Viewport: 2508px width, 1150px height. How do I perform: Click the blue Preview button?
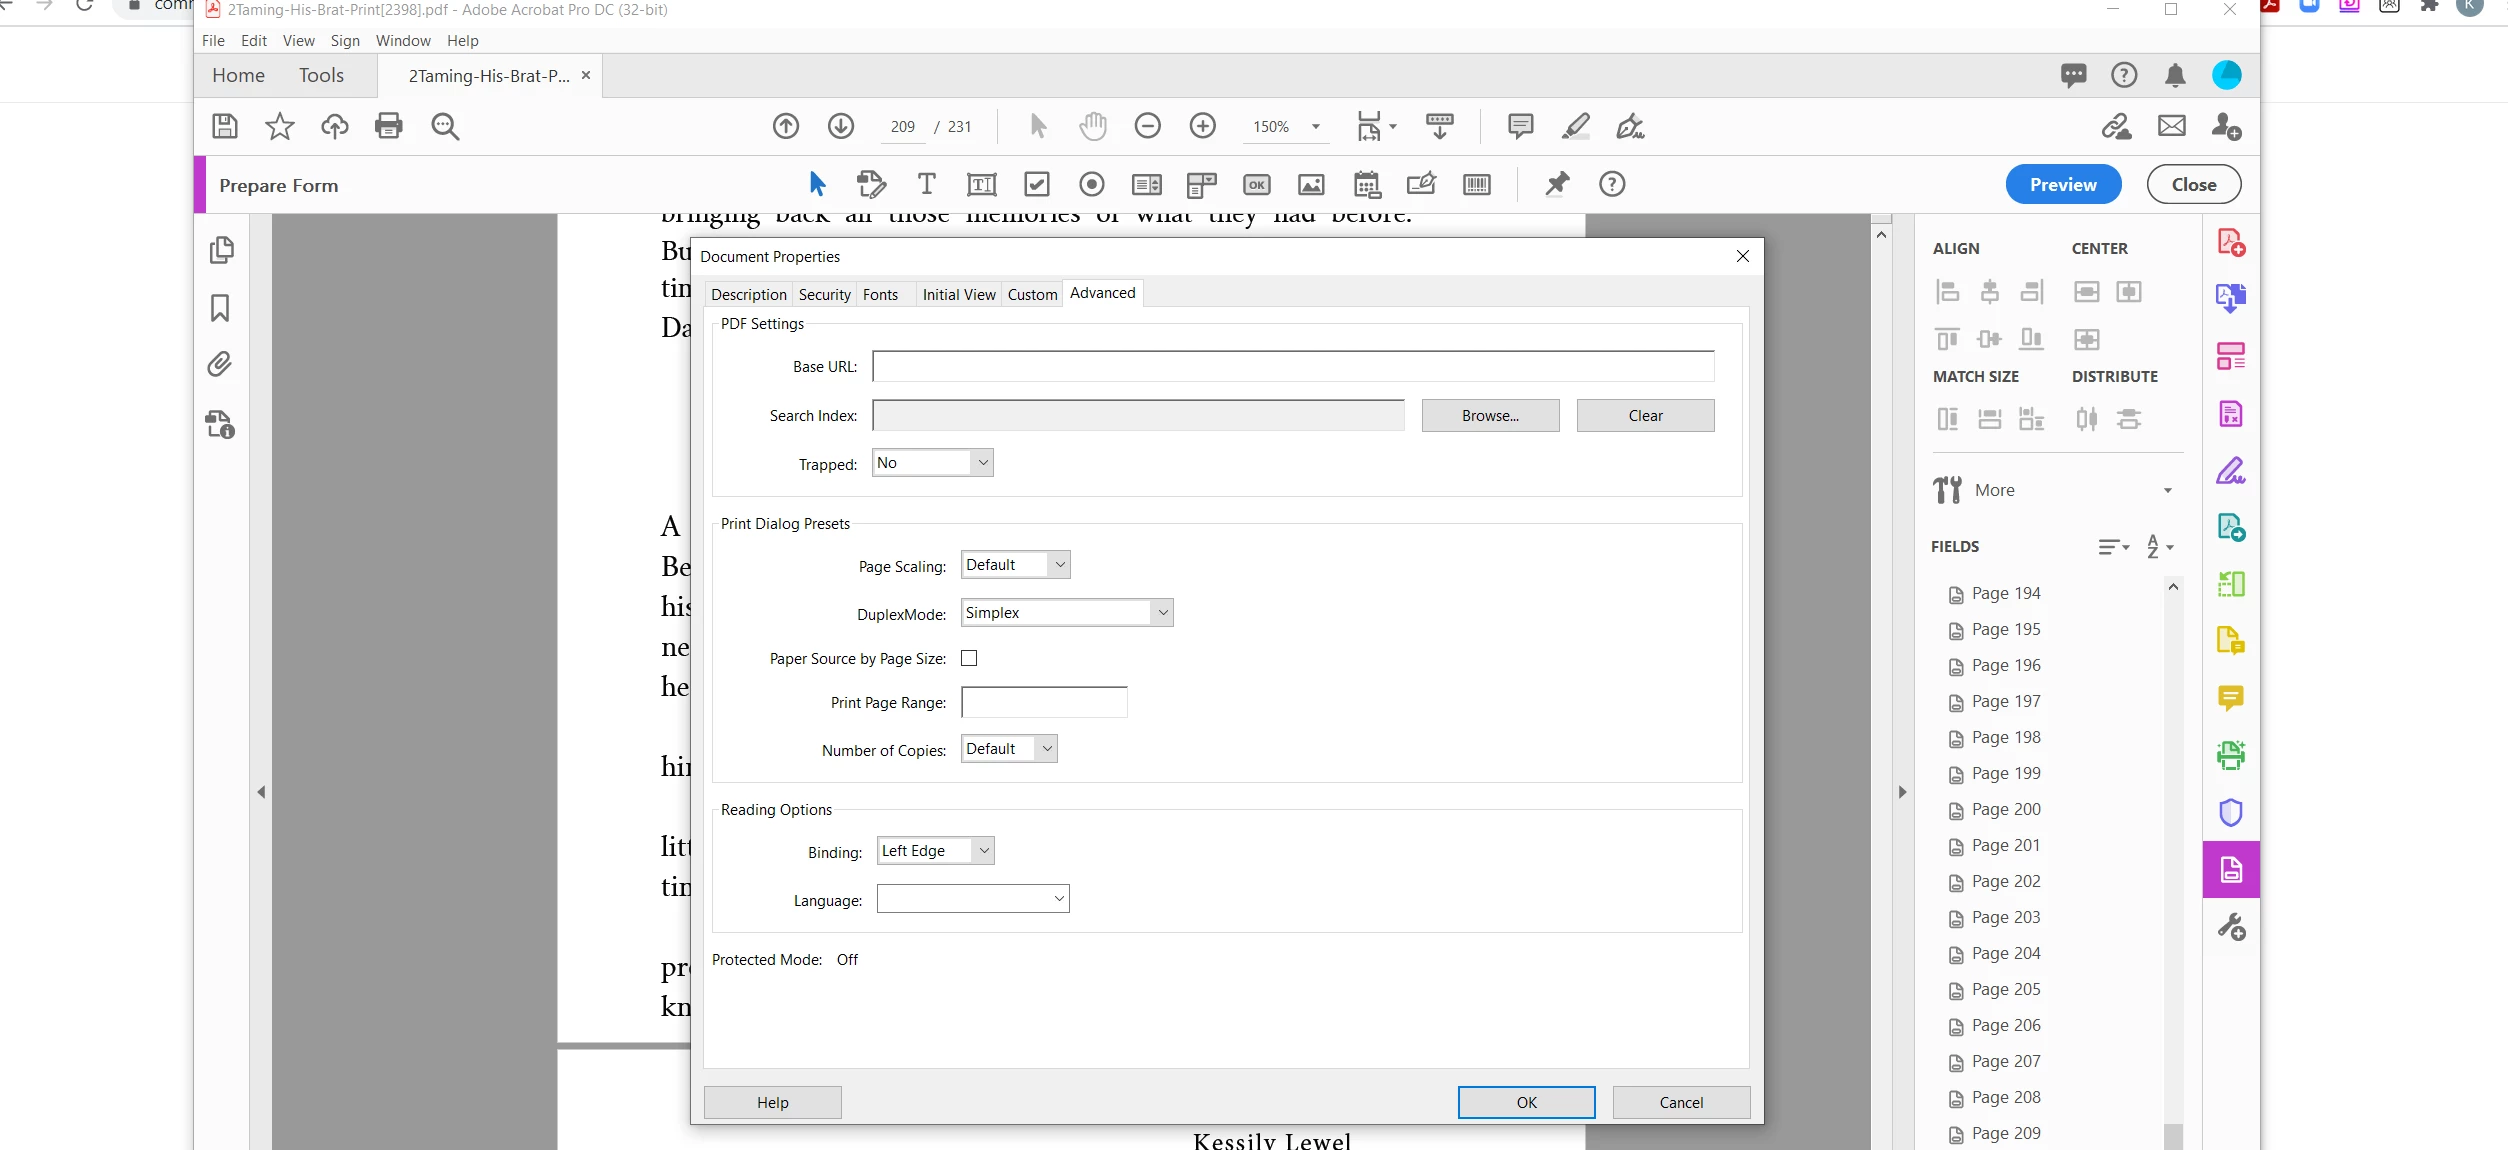(2062, 185)
